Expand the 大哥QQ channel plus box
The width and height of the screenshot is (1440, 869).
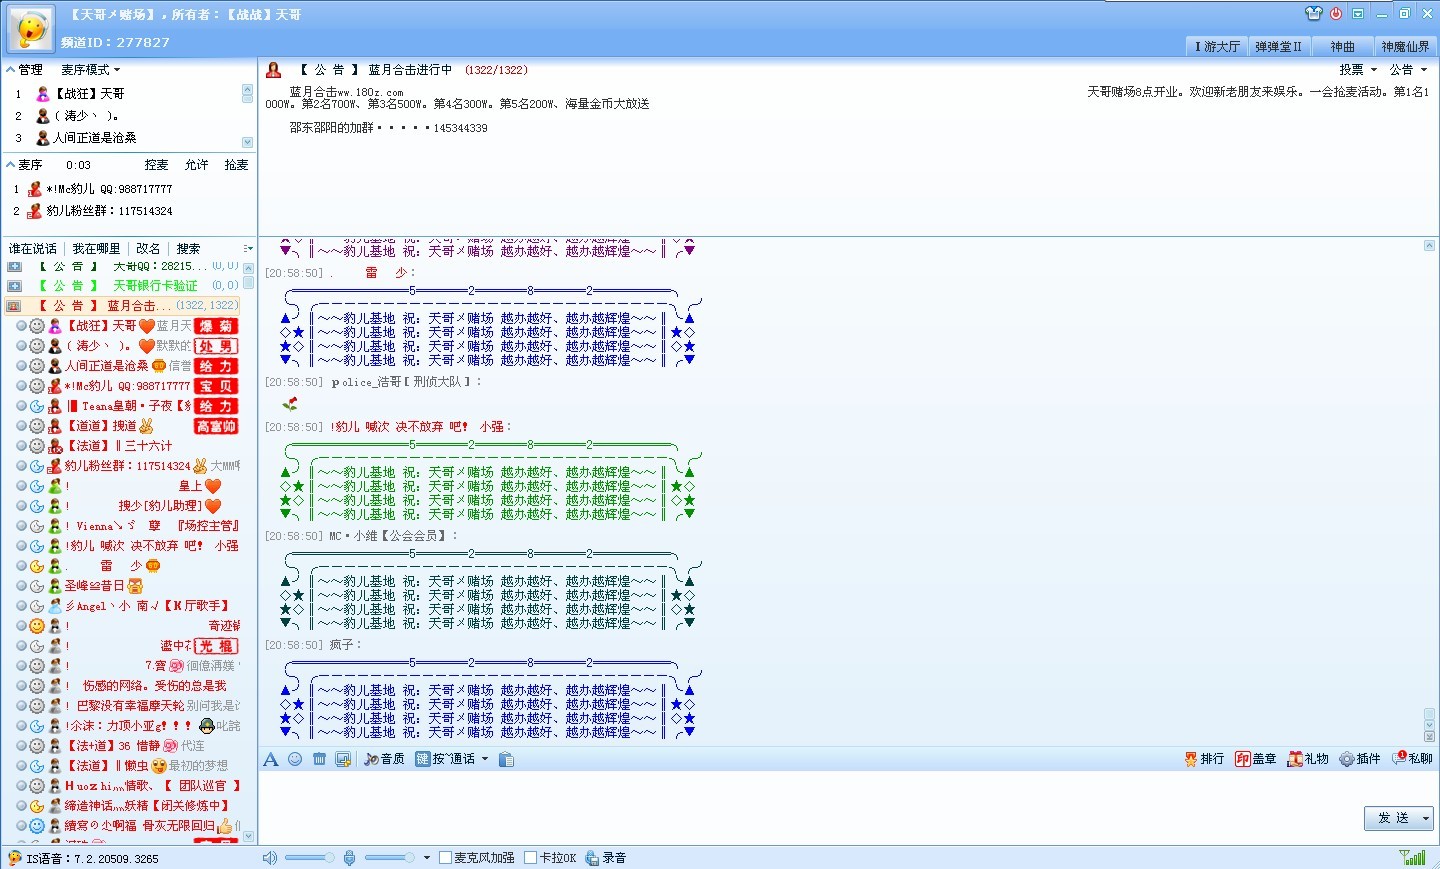click(14, 267)
